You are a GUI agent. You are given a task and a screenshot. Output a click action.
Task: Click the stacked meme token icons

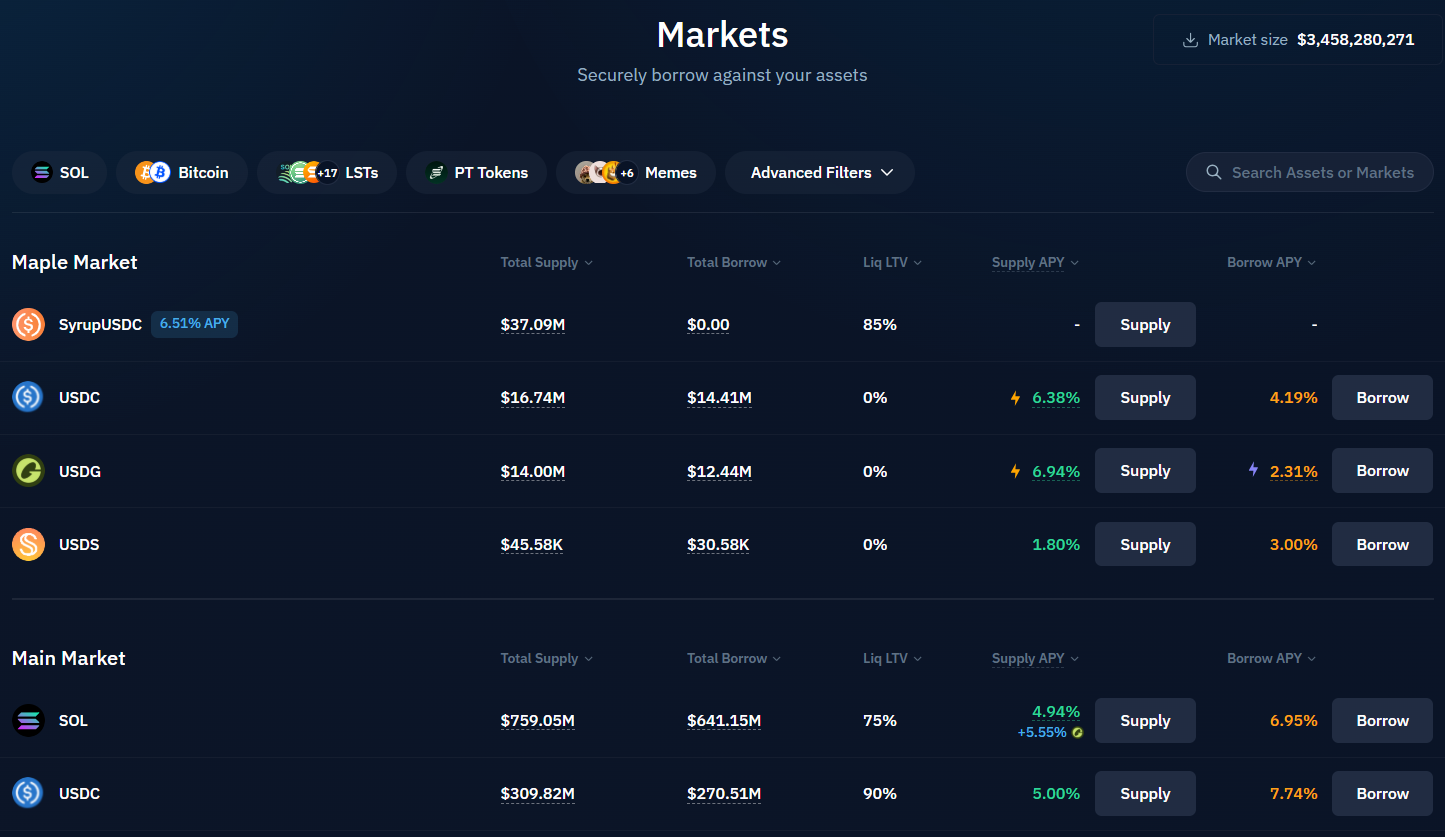coord(606,173)
